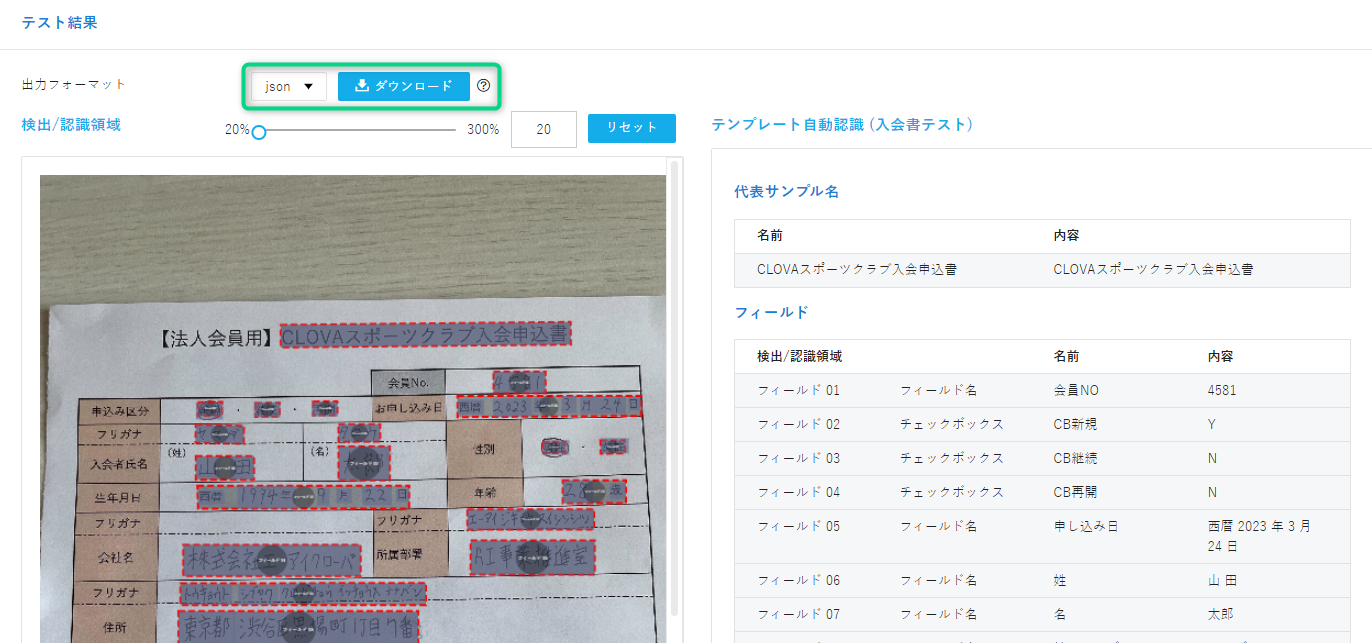The width and height of the screenshot is (1372, 643).
Task: Click the help question mark icon
Action: 484,86
